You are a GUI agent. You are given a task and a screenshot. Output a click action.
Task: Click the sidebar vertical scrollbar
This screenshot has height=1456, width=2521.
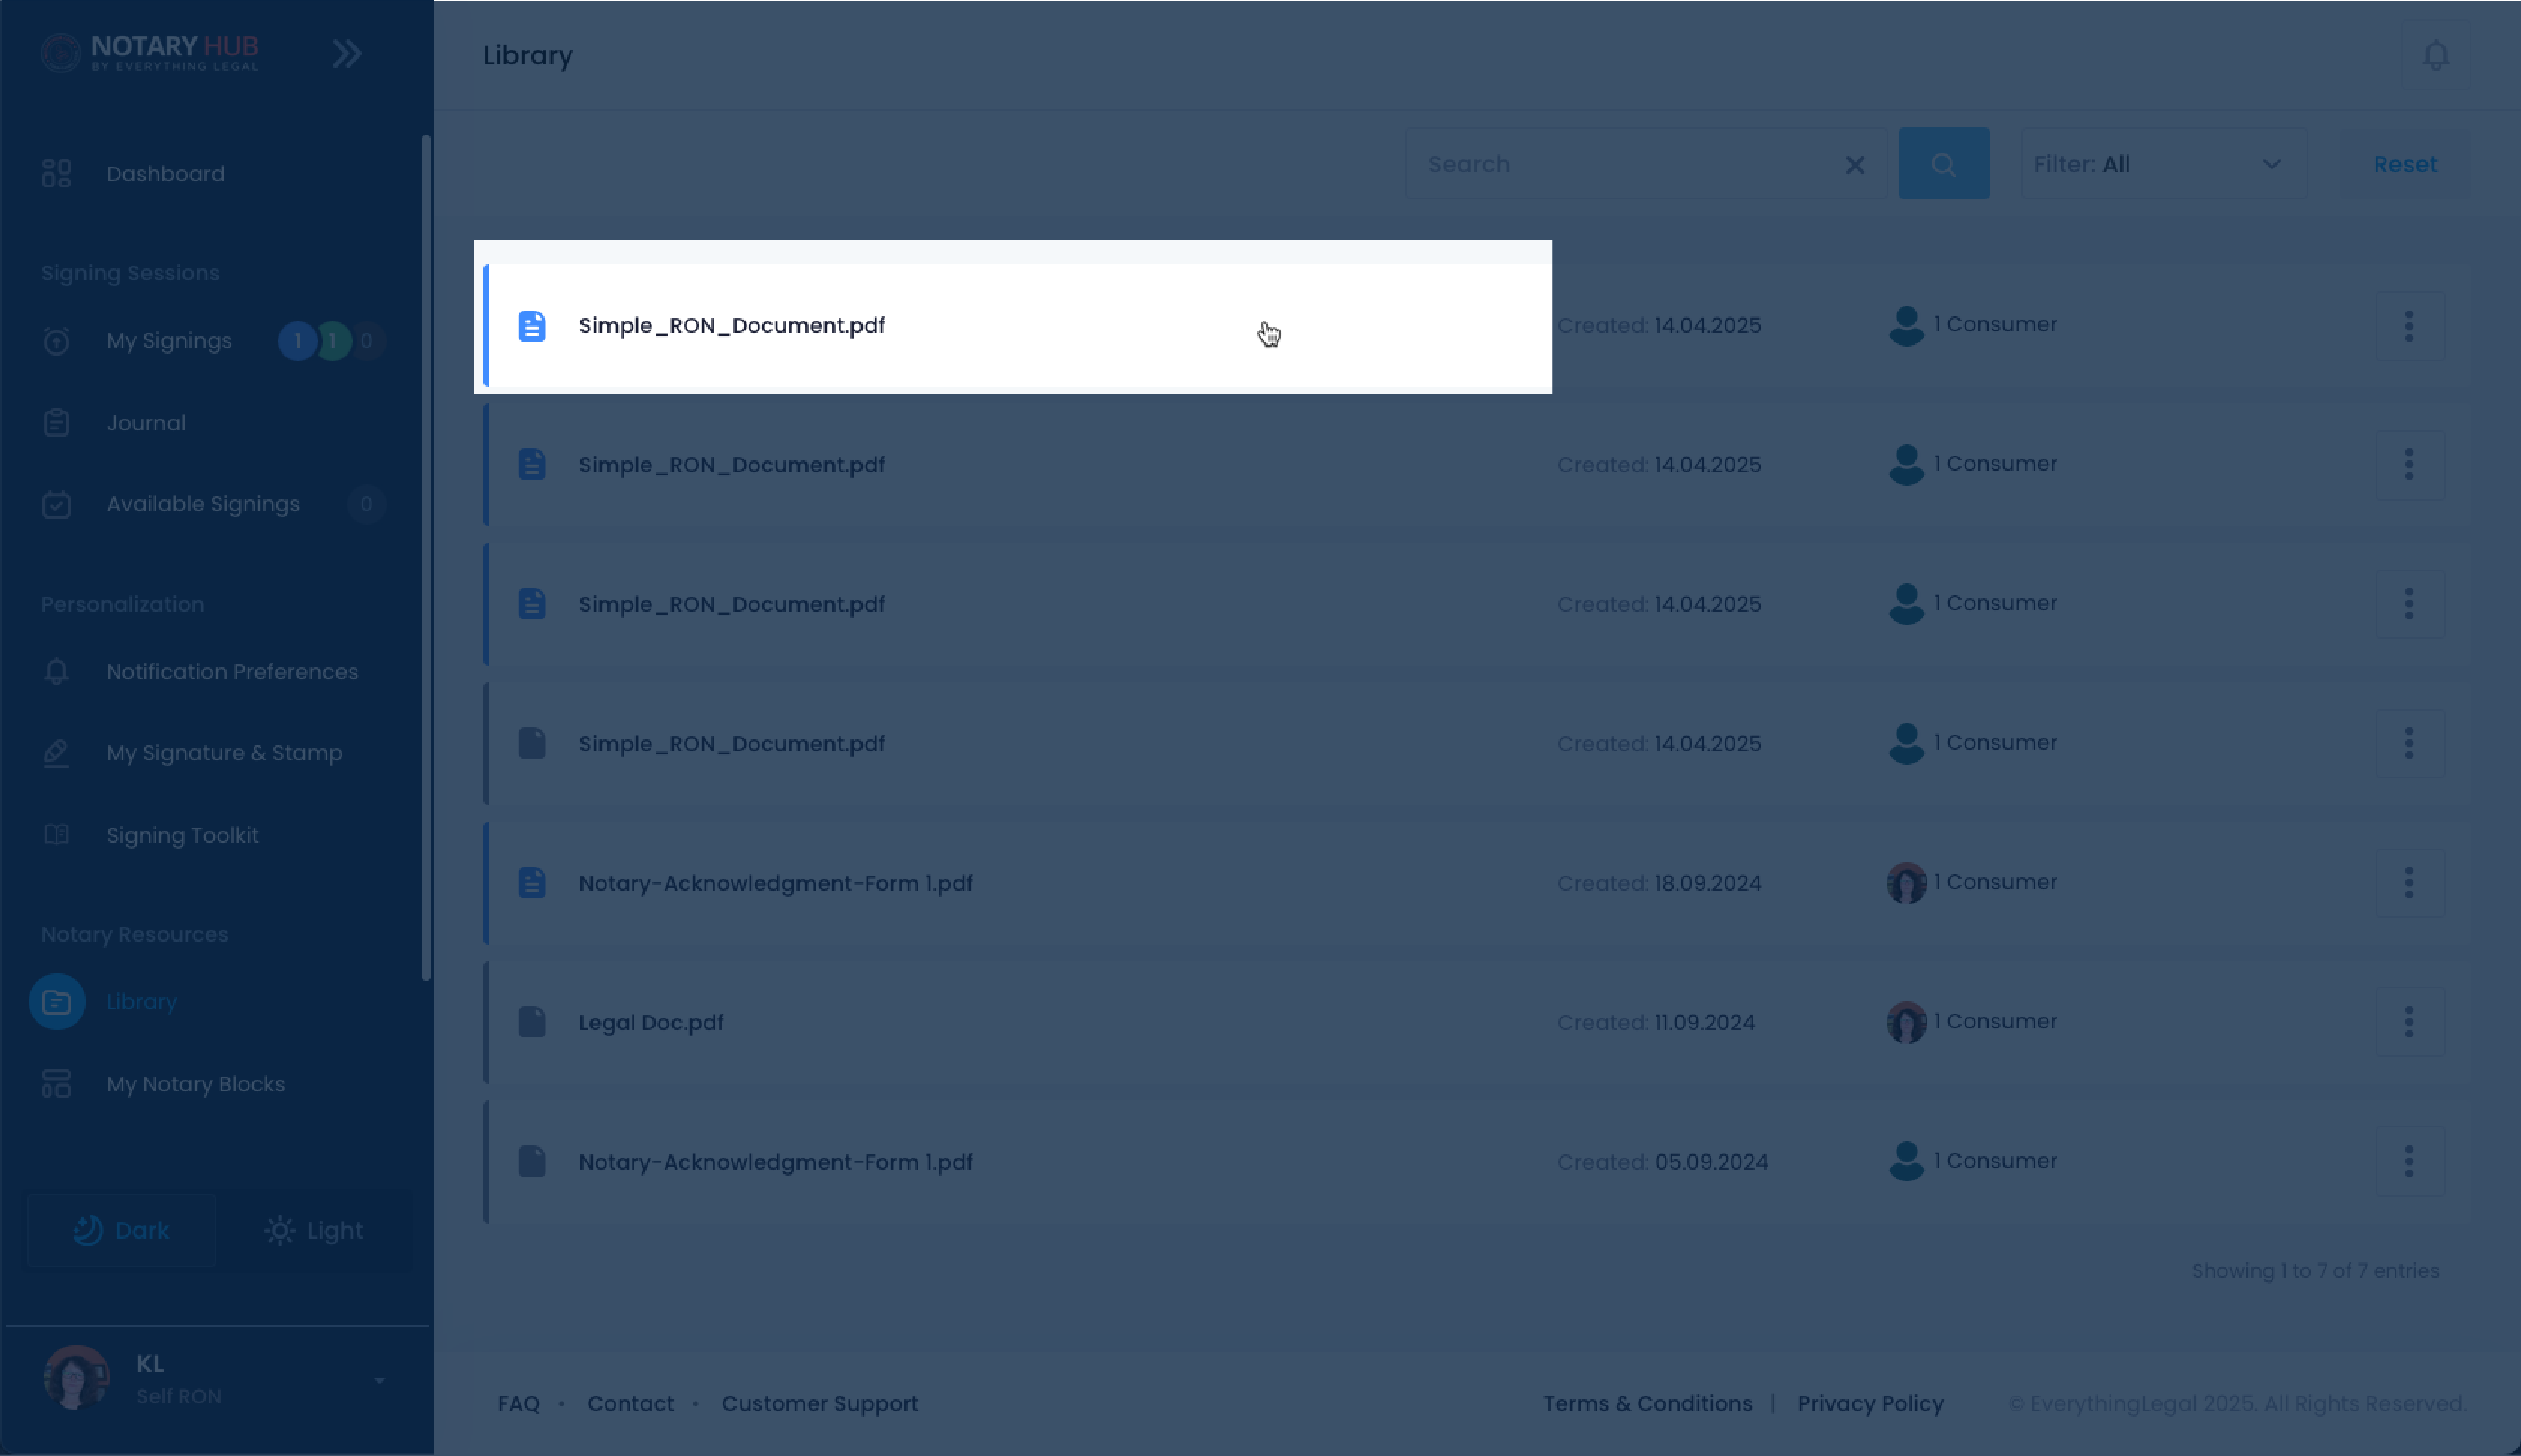tap(426, 558)
